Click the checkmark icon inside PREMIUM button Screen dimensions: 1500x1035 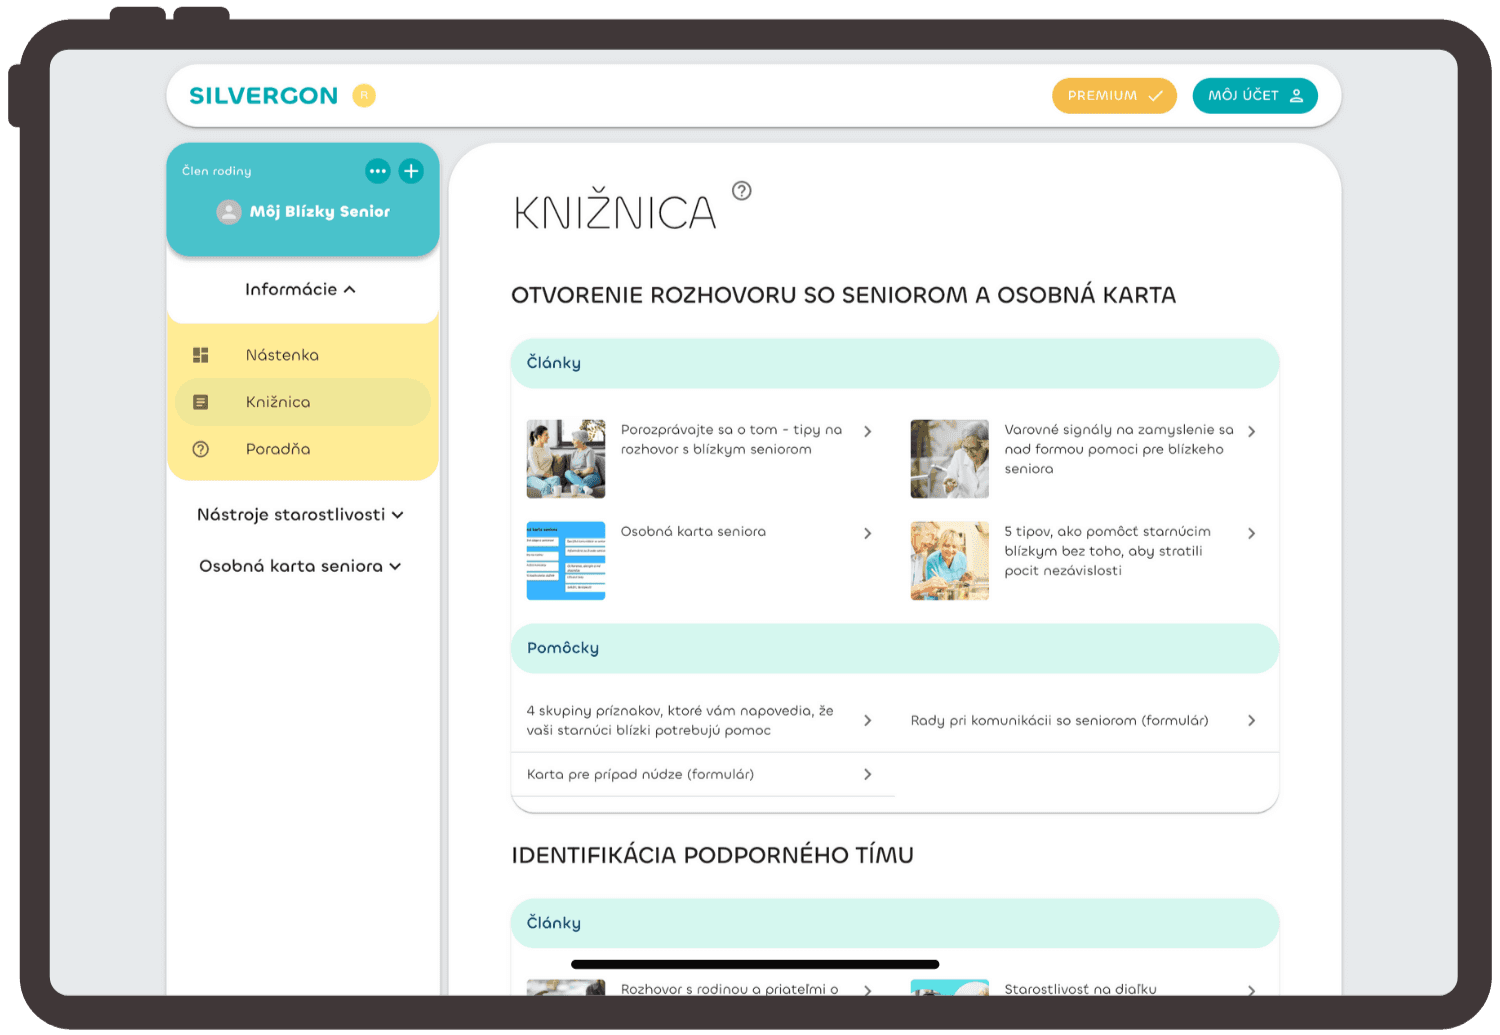pyautogui.click(x=1155, y=95)
